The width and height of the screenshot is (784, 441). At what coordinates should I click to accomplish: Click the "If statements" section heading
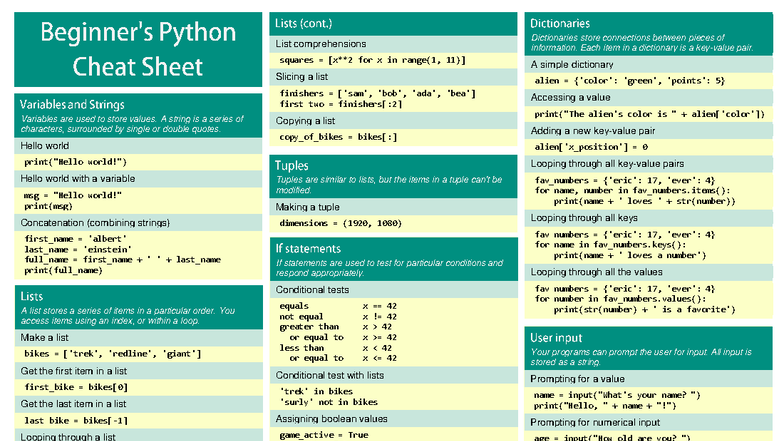click(x=308, y=248)
